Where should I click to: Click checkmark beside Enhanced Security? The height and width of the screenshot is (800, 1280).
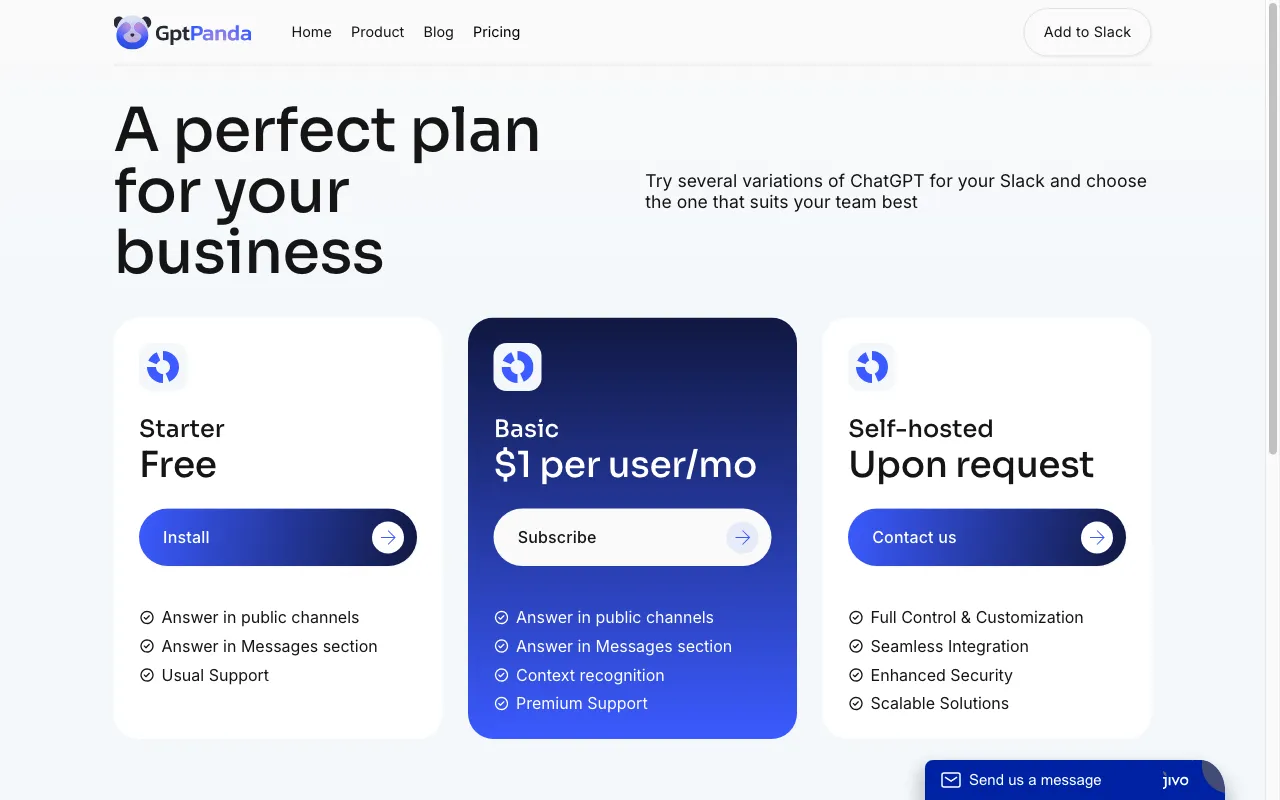click(x=856, y=675)
